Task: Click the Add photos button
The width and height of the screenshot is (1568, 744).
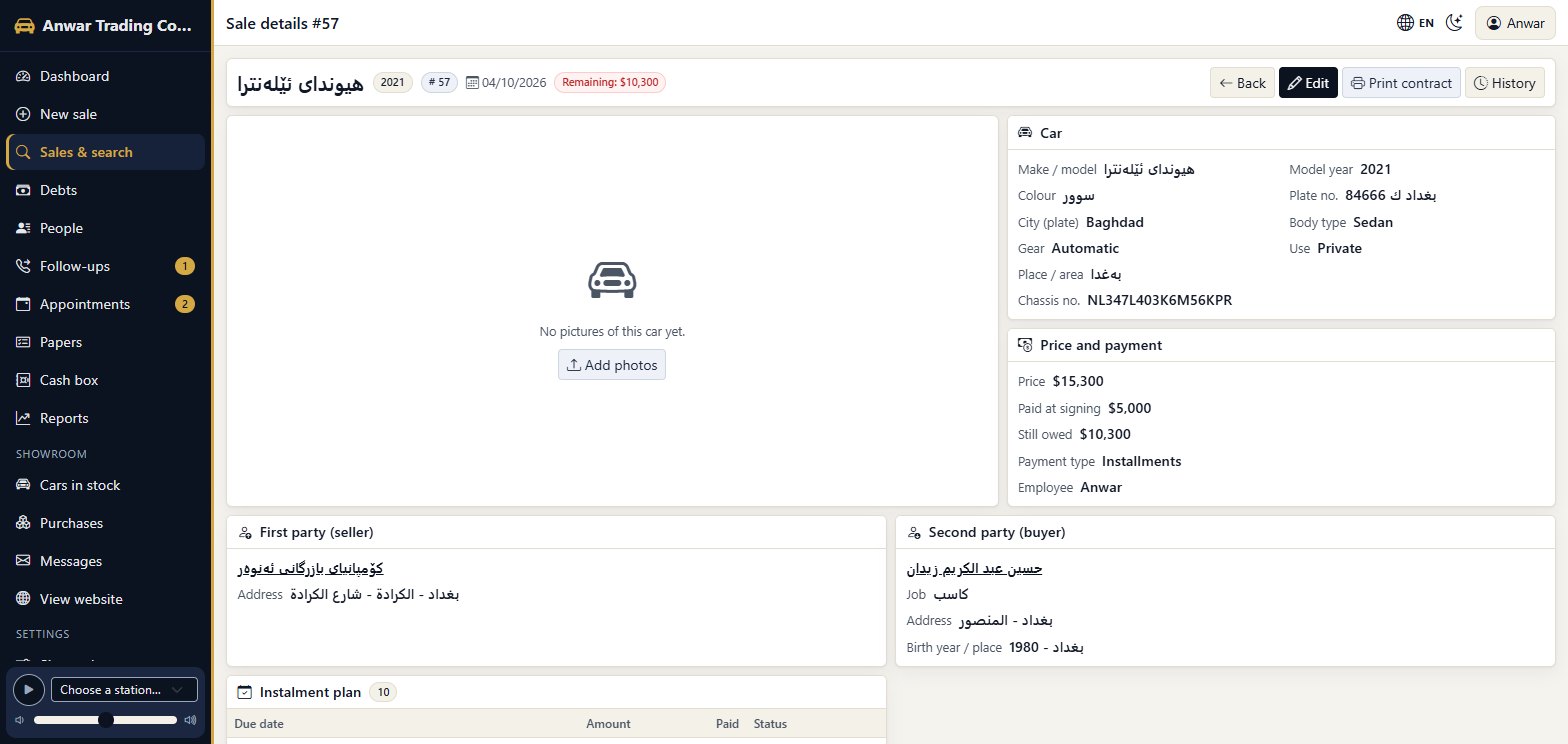Action: (x=612, y=365)
